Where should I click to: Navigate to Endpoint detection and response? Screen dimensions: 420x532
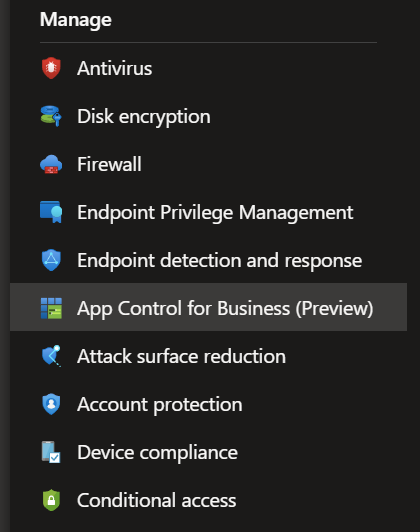click(x=219, y=260)
